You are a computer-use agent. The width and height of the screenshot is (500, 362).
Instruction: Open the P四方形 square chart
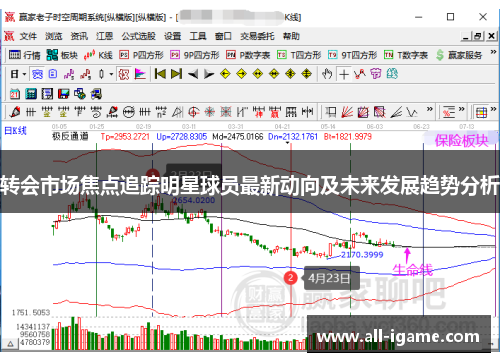click(x=142, y=55)
